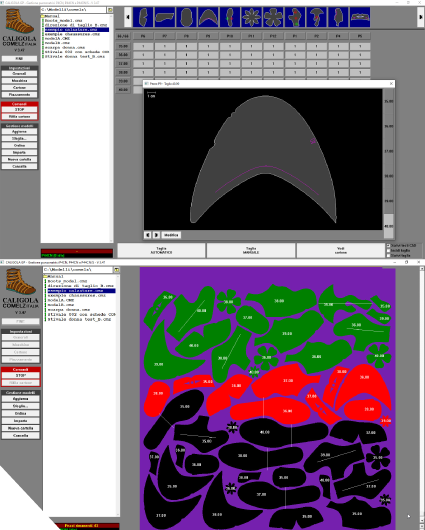Click the Caligola sandal logo in lower window

(x=20, y=282)
